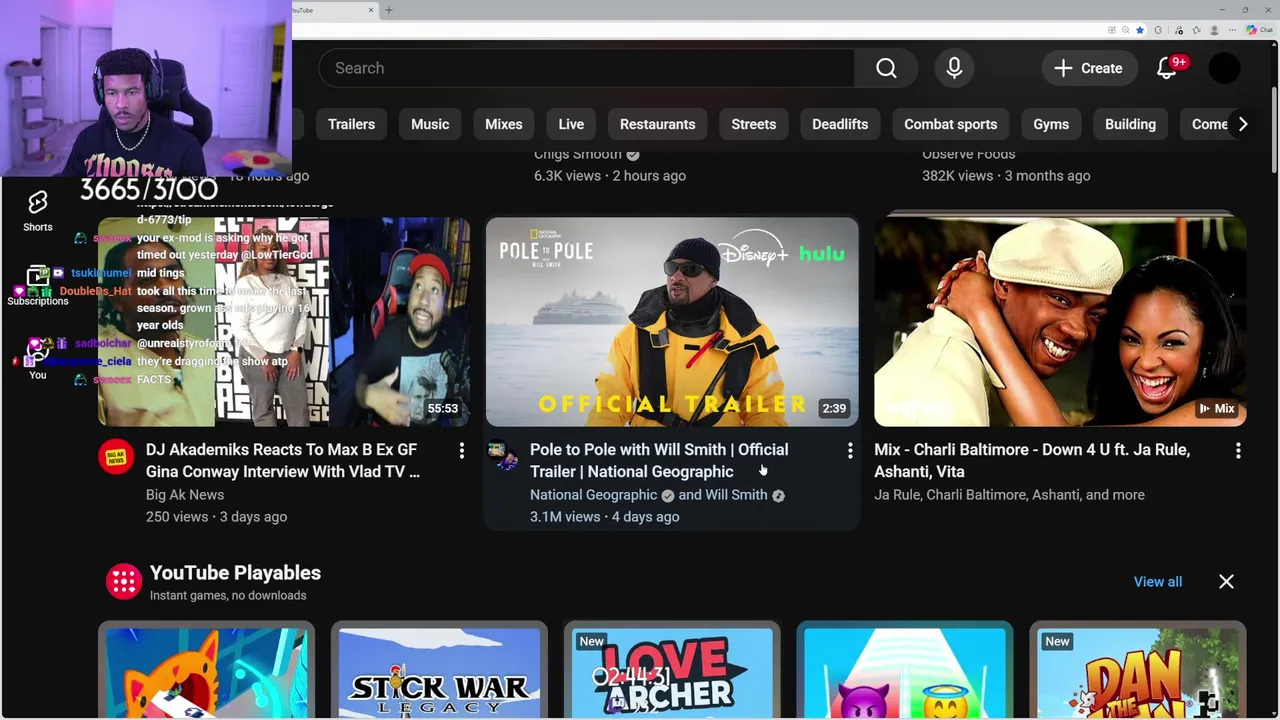The width and height of the screenshot is (1280, 720).
Task: Open the YouTube account avatar menu
Action: click(x=1224, y=68)
